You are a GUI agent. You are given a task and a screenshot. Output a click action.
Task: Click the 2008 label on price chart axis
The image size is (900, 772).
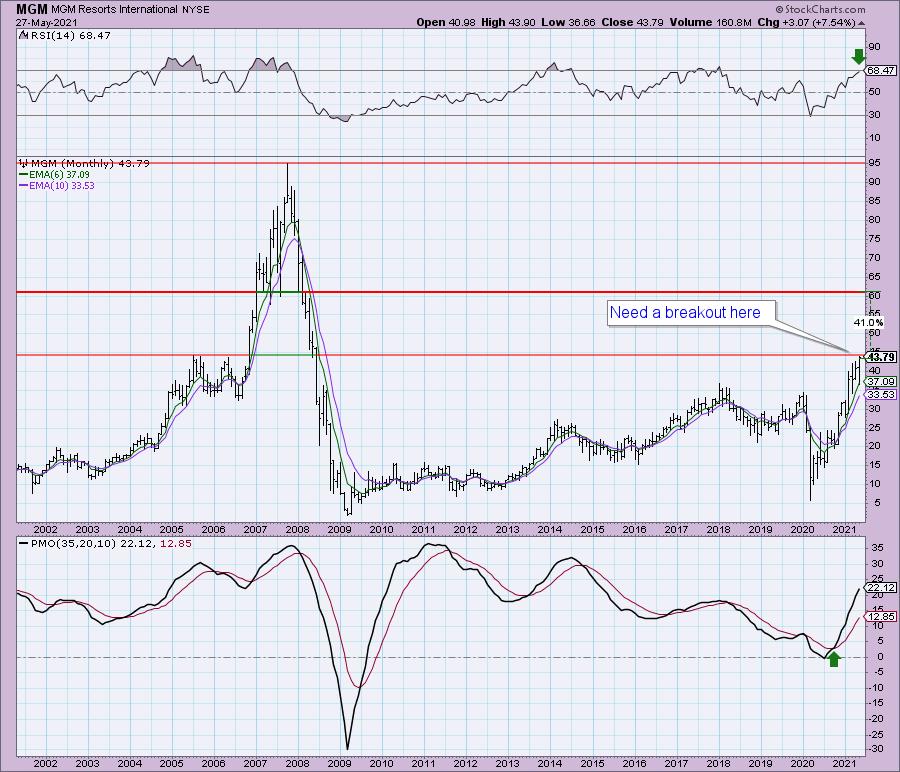pos(297,529)
